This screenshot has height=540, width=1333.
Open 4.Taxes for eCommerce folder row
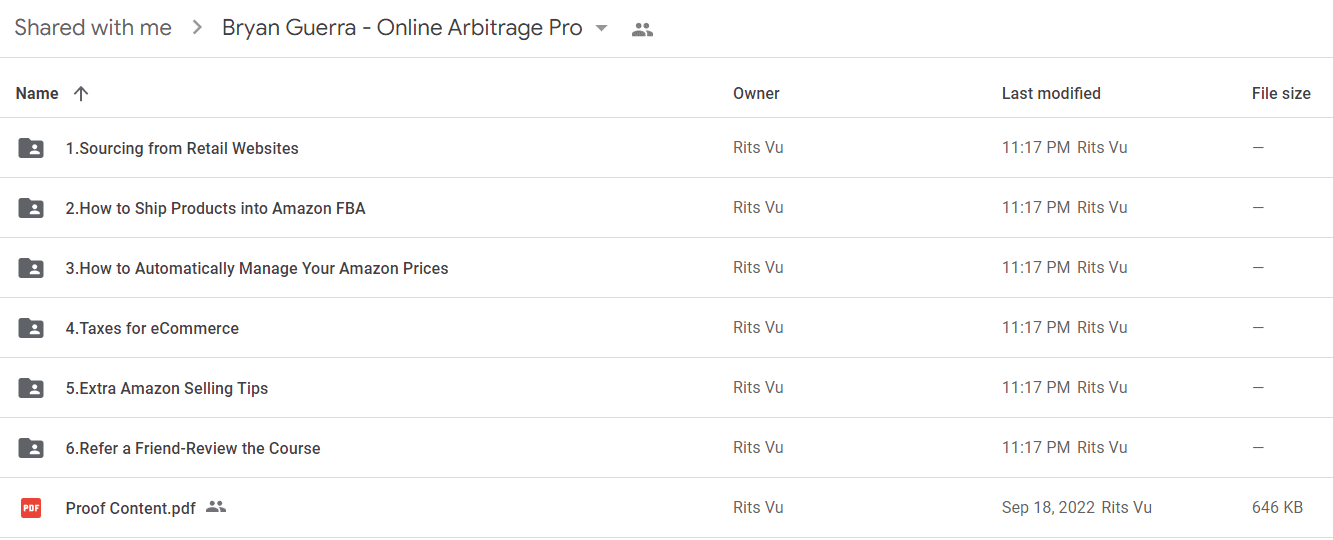pyautogui.click(x=666, y=328)
